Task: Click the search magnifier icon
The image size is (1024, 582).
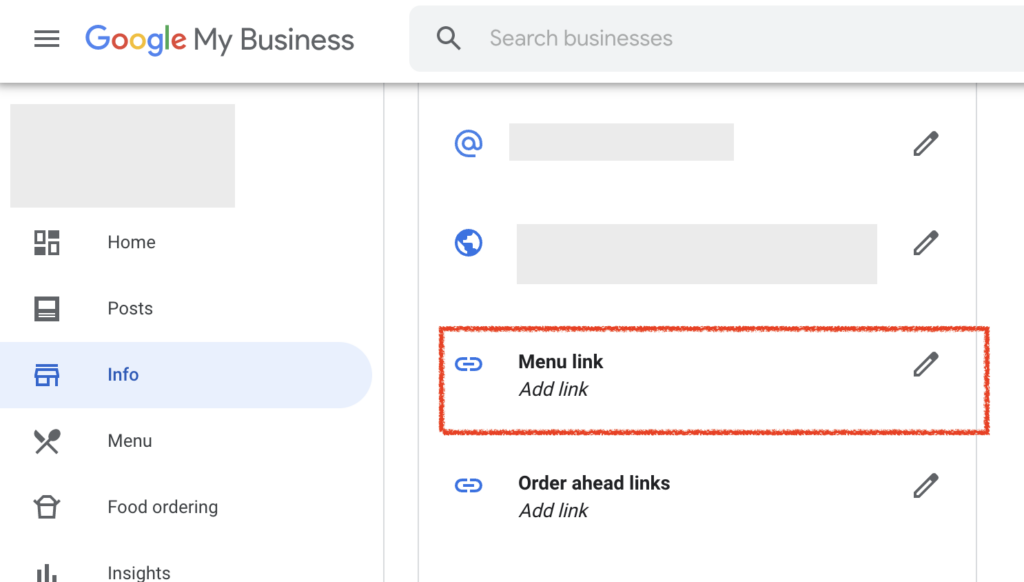Action: click(449, 39)
